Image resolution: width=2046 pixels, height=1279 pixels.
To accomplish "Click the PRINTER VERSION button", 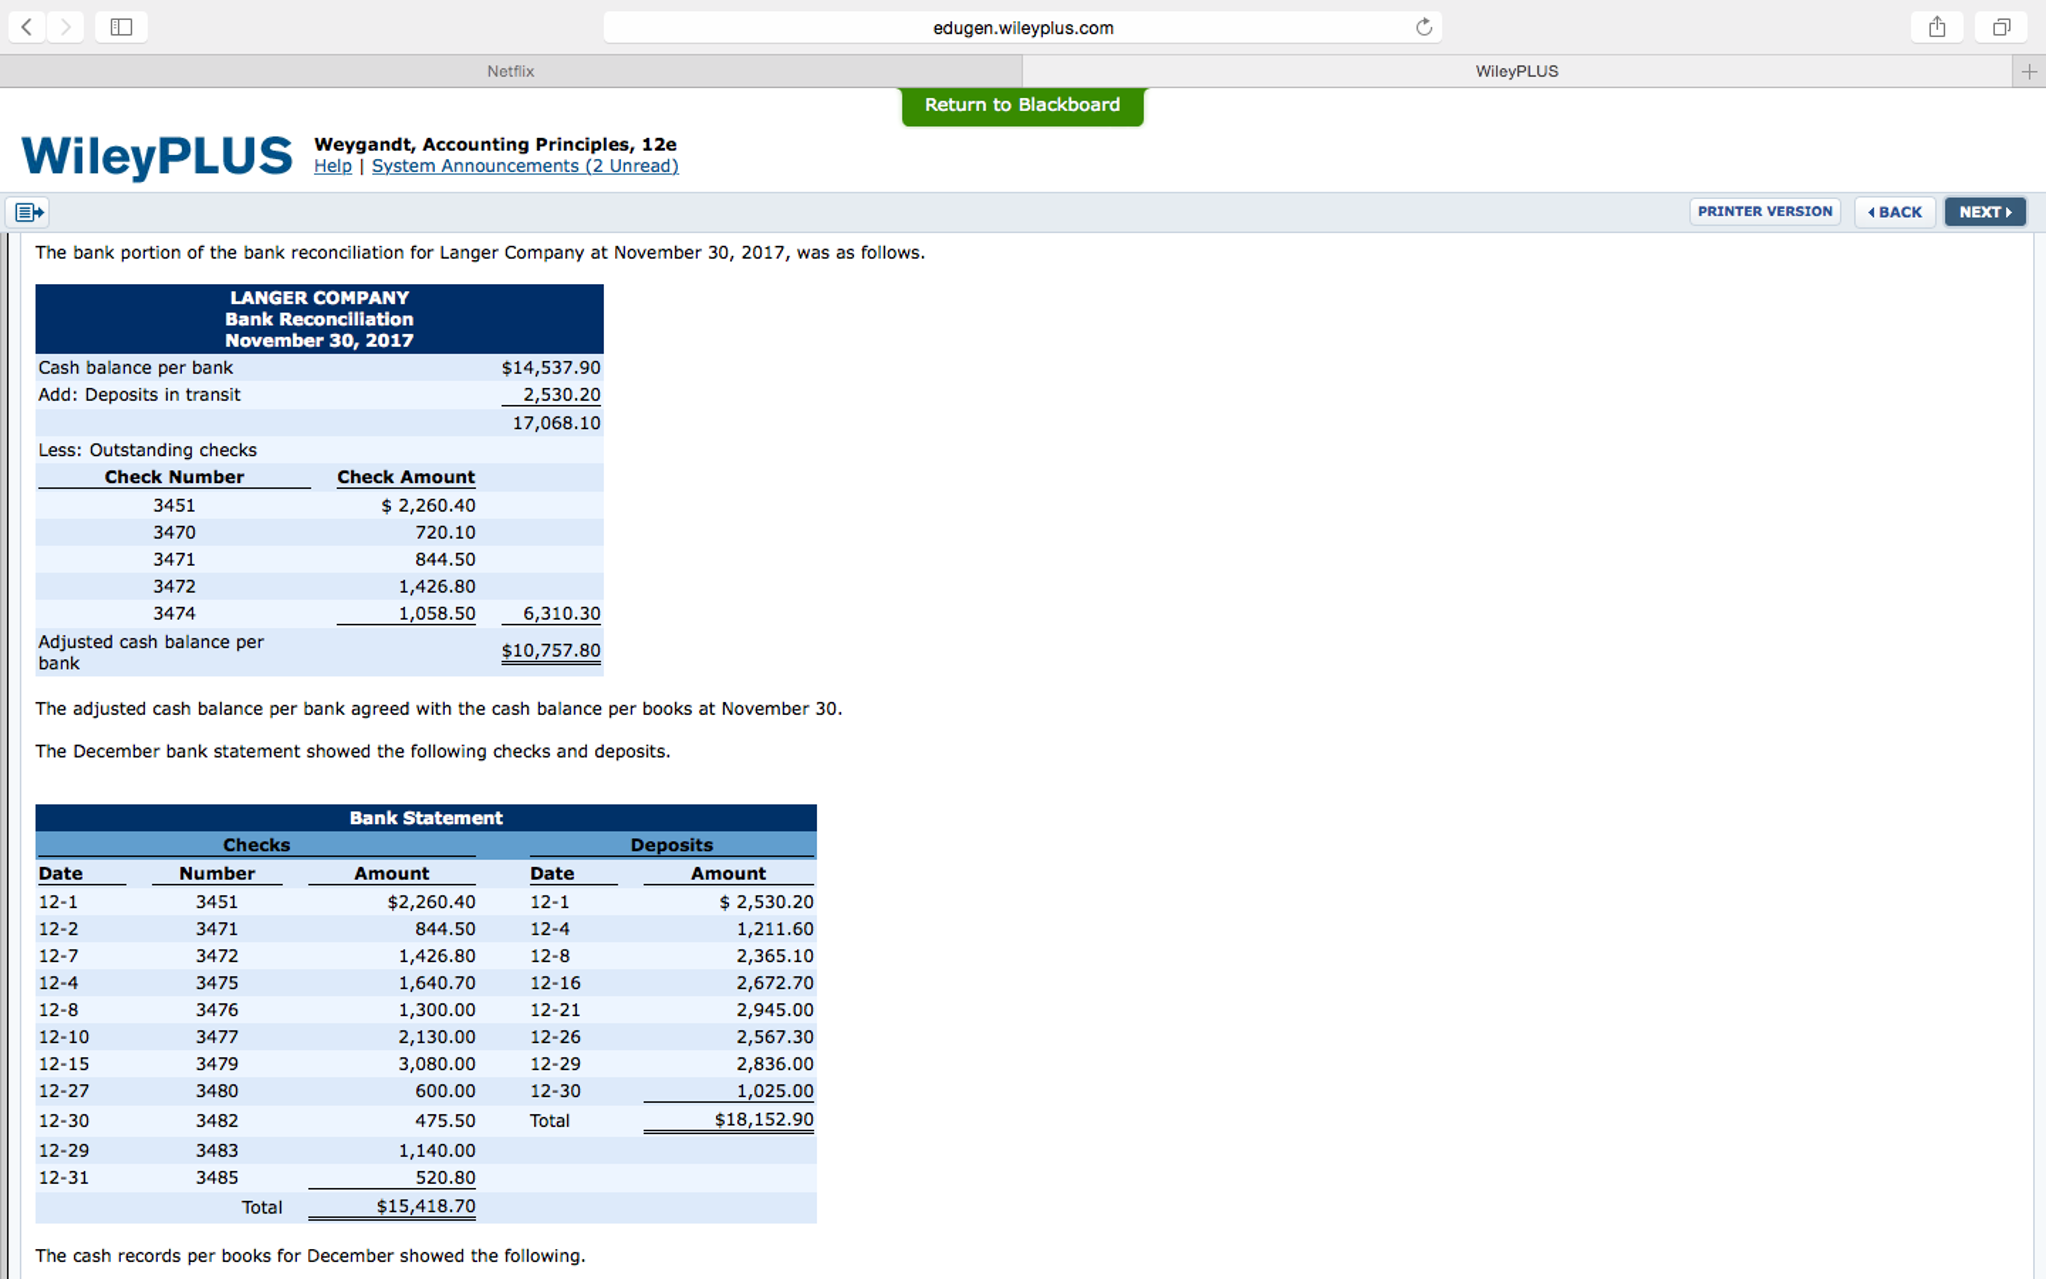I will 1764,211.
